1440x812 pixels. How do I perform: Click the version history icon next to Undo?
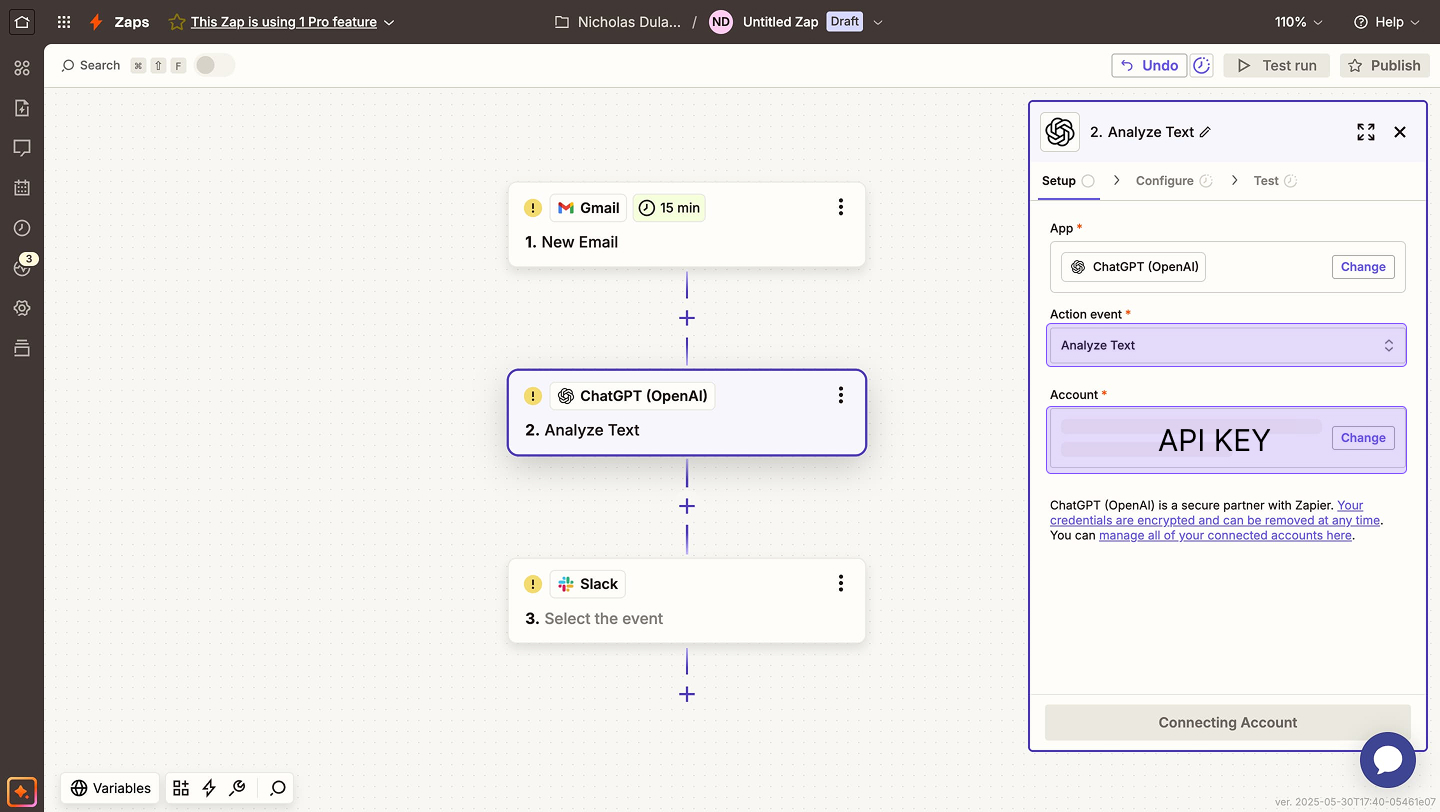1202,65
